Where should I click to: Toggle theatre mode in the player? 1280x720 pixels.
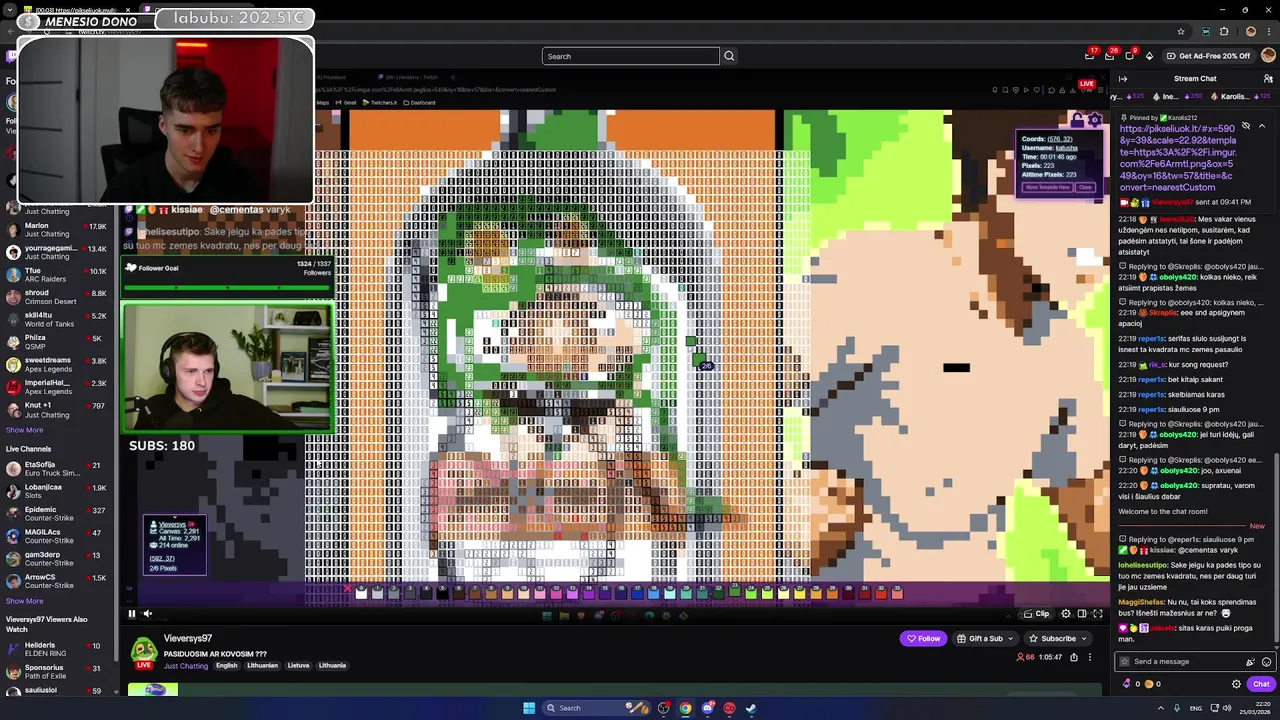click(1082, 614)
